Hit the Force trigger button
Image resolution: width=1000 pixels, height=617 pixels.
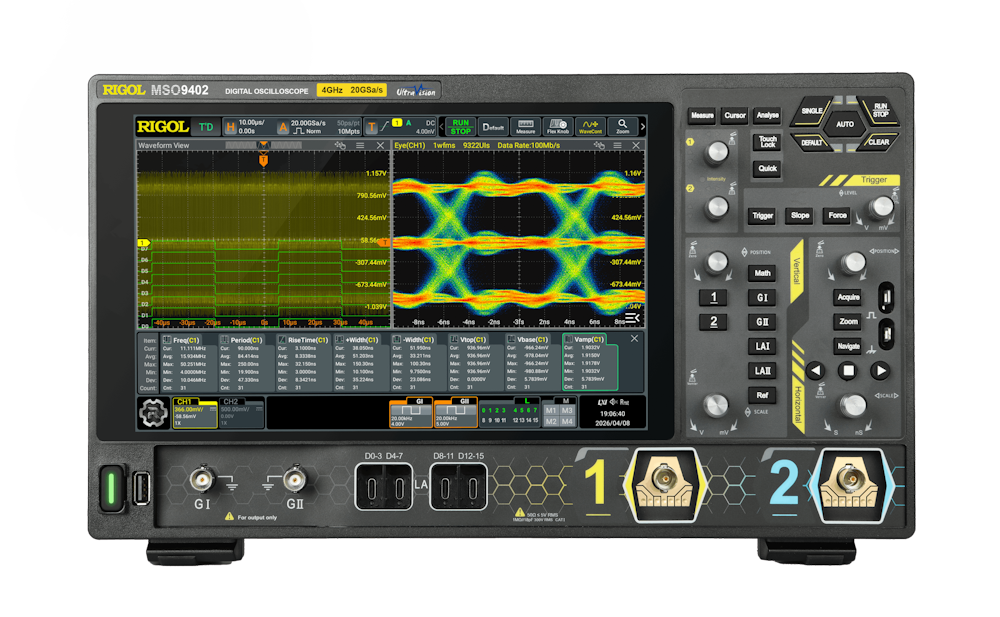pyautogui.click(x=837, y=216)
